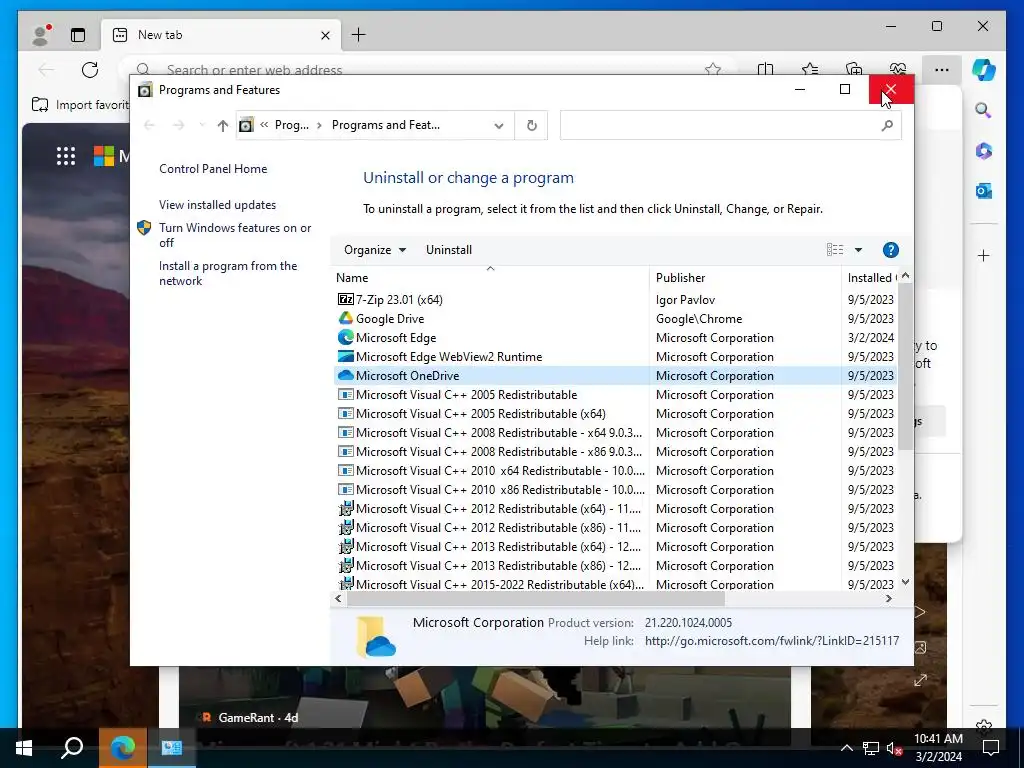Screen dimensions: 1024x768
Task: Sort by the Publisher column header
Action: point(745,278)
